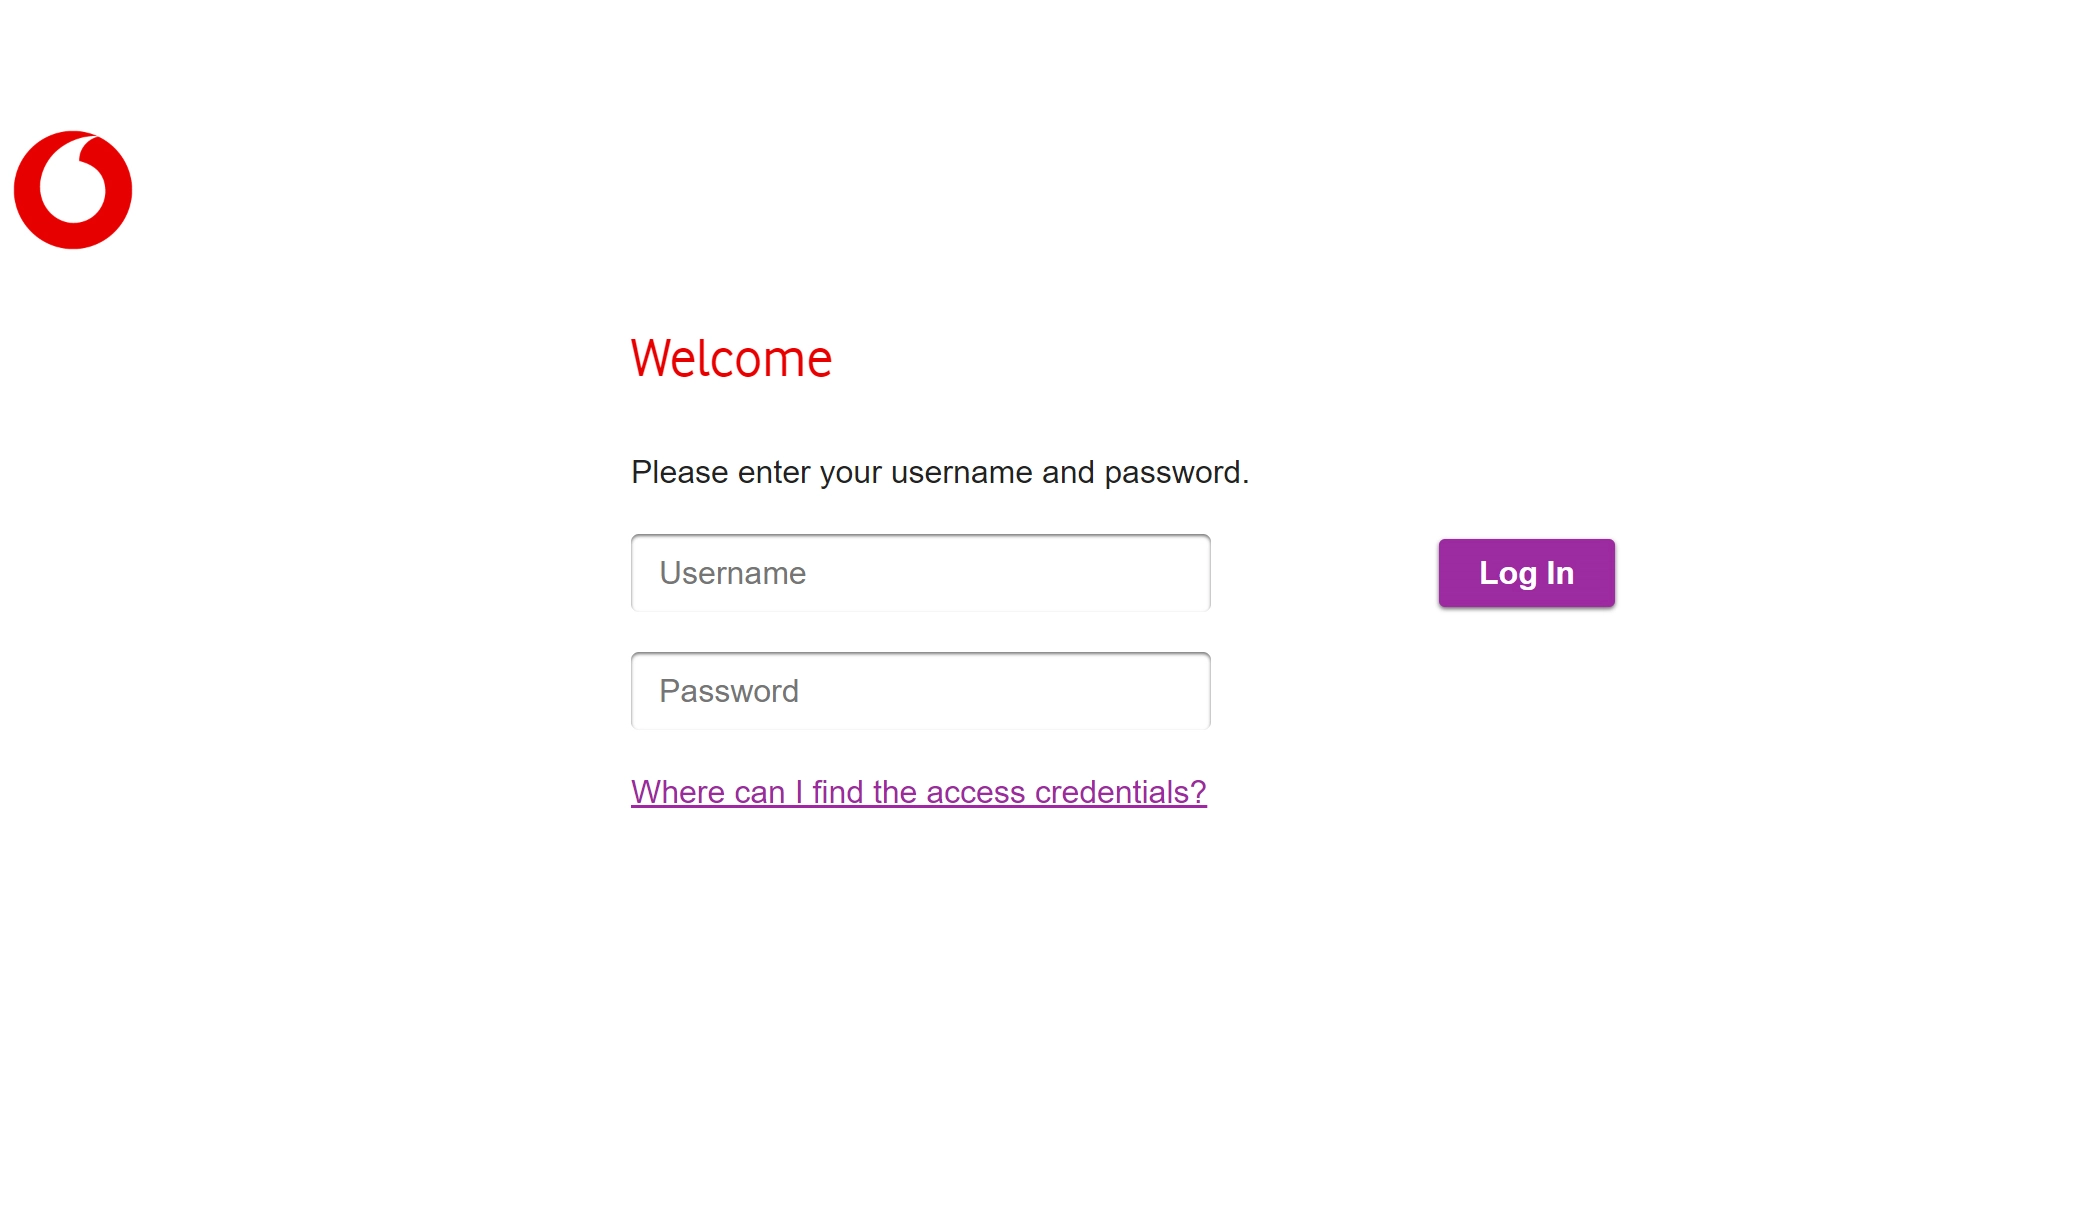Open the homepage via the Vodafone emblem
This screenshot has height=1219, width=2090.
[71, 190]
